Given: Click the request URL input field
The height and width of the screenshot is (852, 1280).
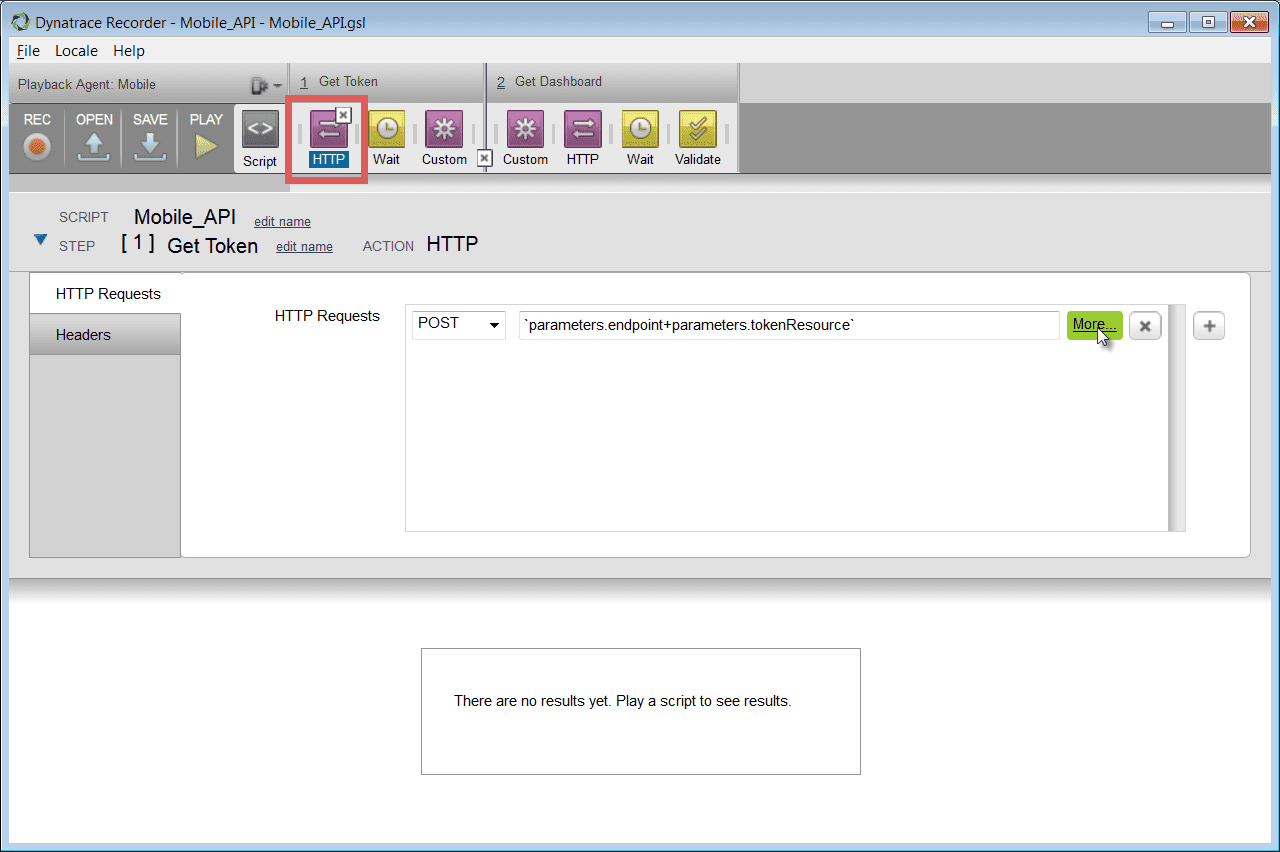Looking at the screenshot, I should 789,325.
